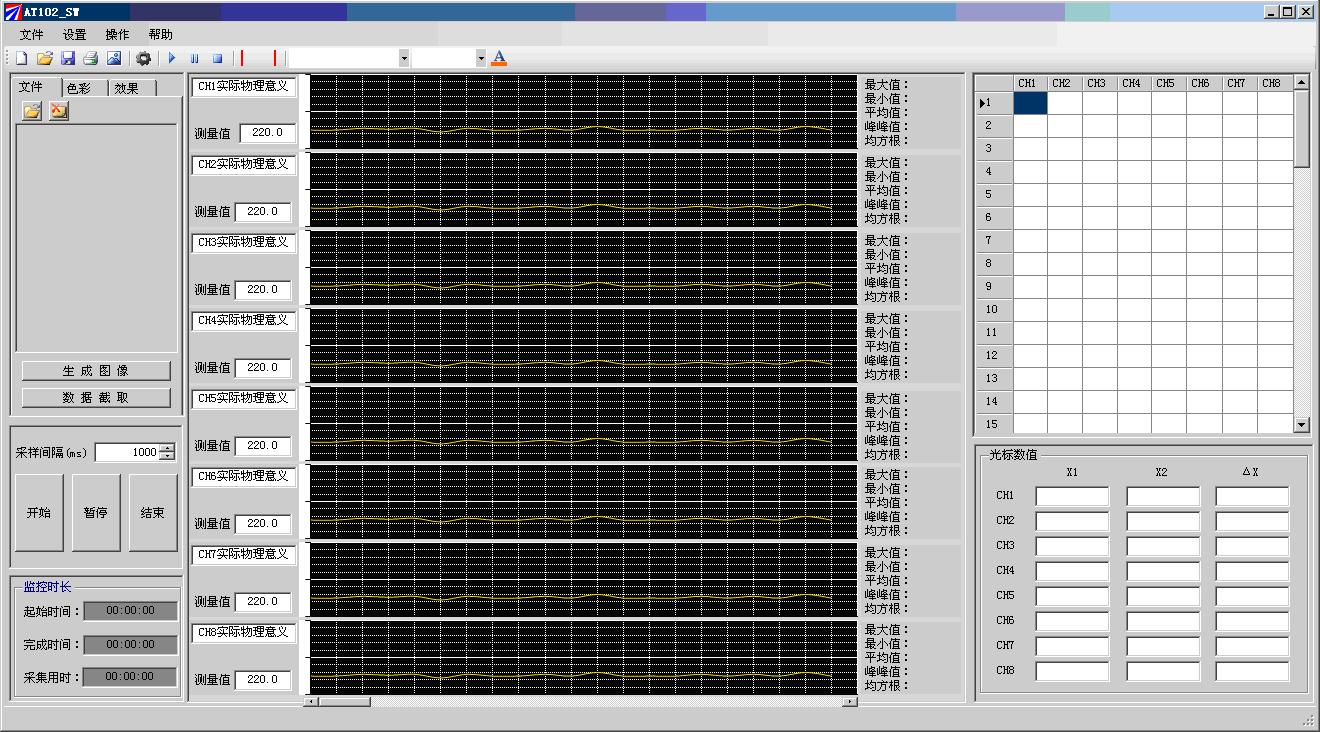Click the open folder icon in 文件 tab

pyautogui.click(x=32, y=111)
